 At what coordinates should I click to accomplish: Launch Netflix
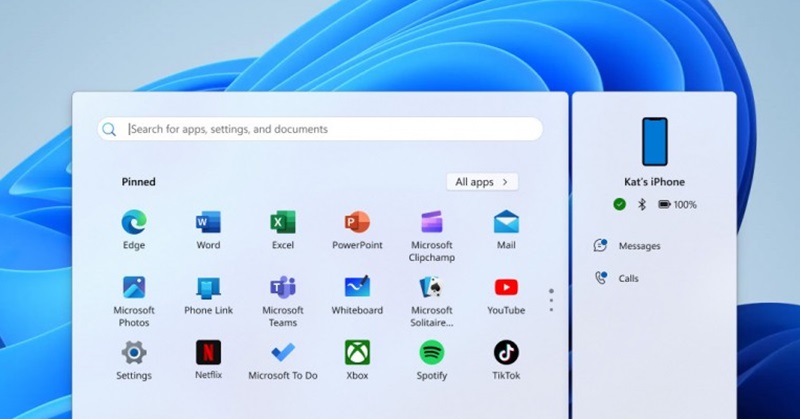[208, 360]
